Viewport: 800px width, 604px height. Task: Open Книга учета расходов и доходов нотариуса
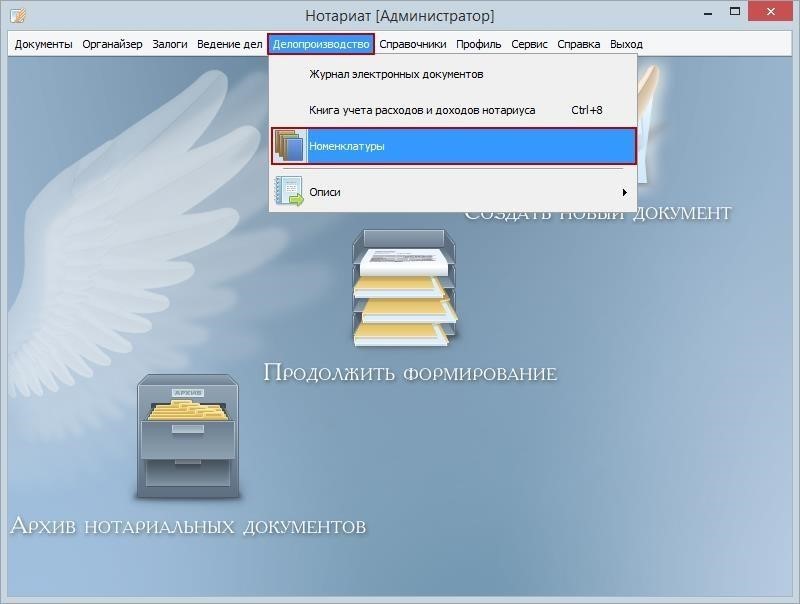tap(422, 110)
